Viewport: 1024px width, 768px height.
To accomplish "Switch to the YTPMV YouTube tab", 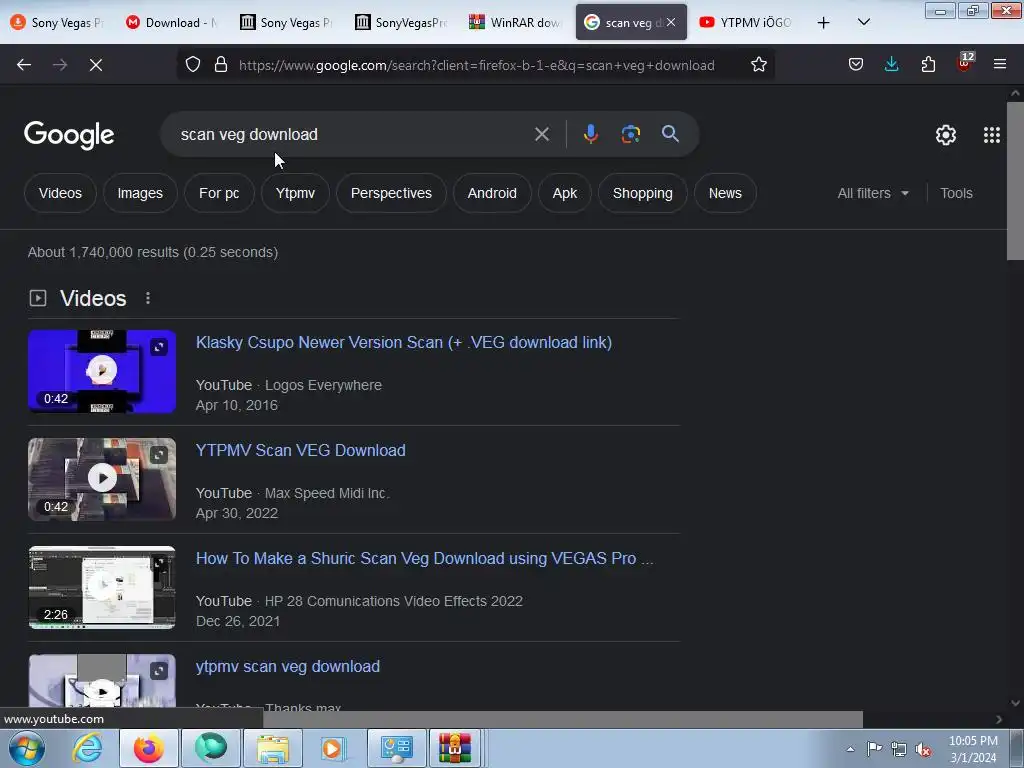I will pos(745,22).
